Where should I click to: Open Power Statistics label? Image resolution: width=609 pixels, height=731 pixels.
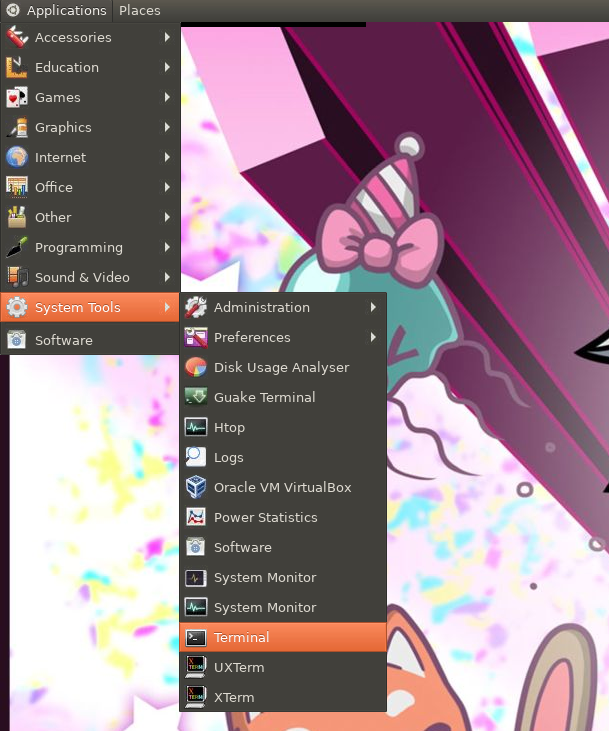click(x=265, y=517)
